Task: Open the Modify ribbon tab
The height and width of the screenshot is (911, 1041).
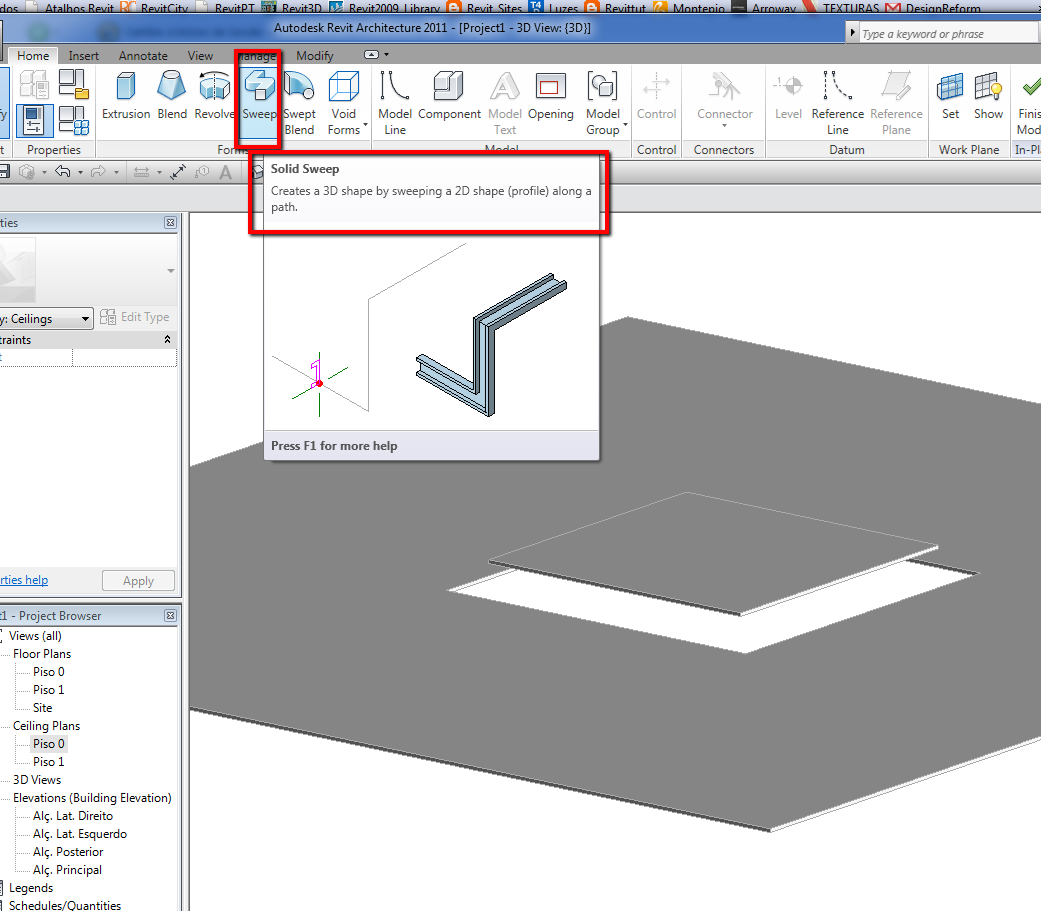Action: click(x=315, y=56)
